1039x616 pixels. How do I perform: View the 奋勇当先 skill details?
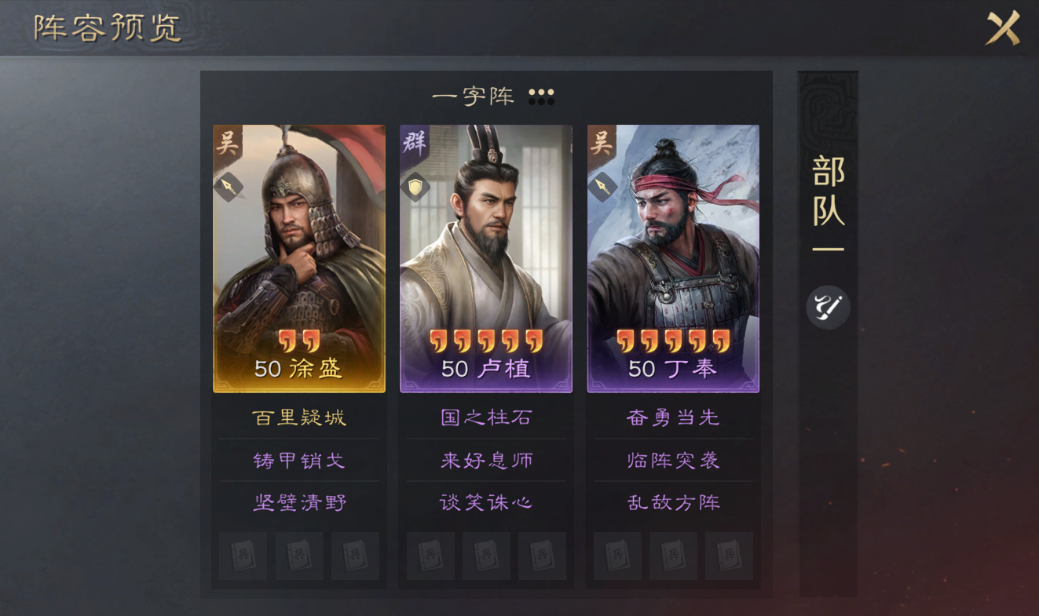[673, 417]
